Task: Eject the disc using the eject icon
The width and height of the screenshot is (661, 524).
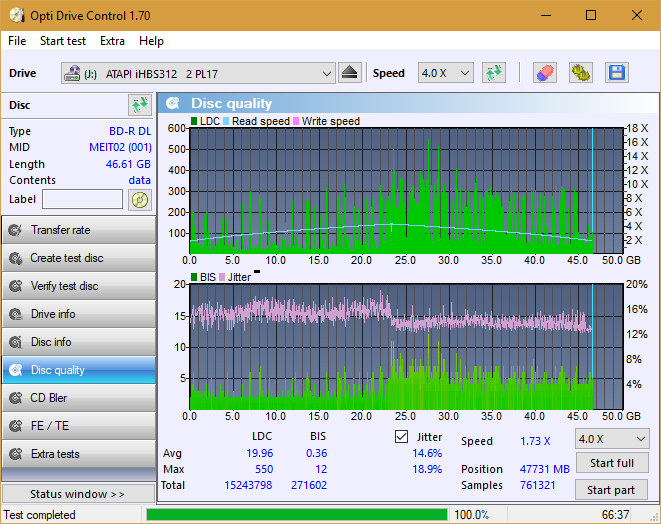Action: 349,73
